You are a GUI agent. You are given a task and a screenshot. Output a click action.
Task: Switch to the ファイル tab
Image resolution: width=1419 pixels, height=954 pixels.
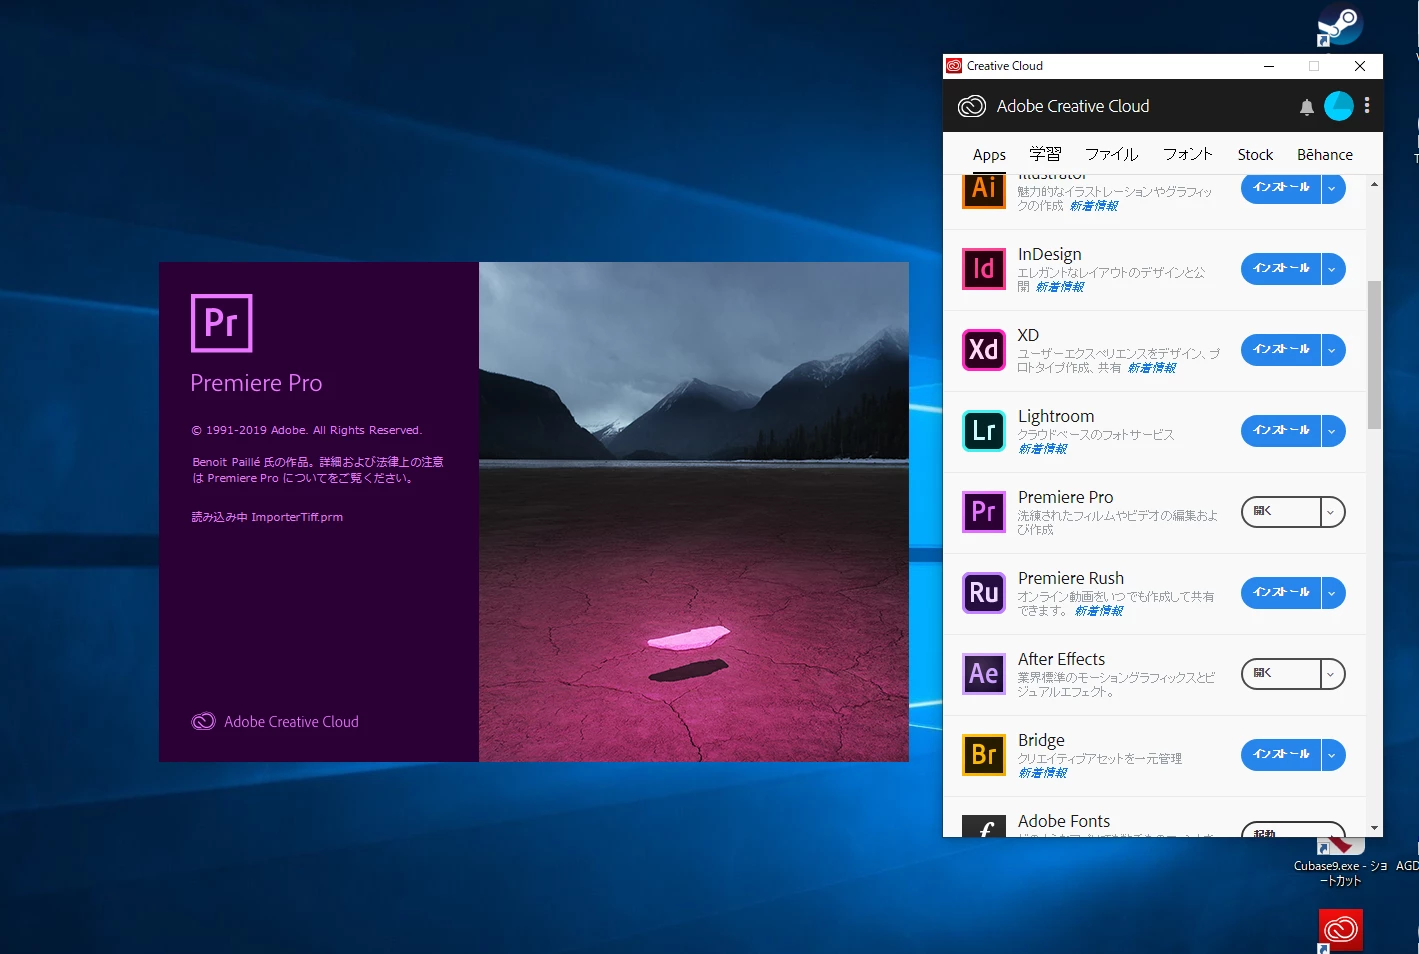point(1111,154)
